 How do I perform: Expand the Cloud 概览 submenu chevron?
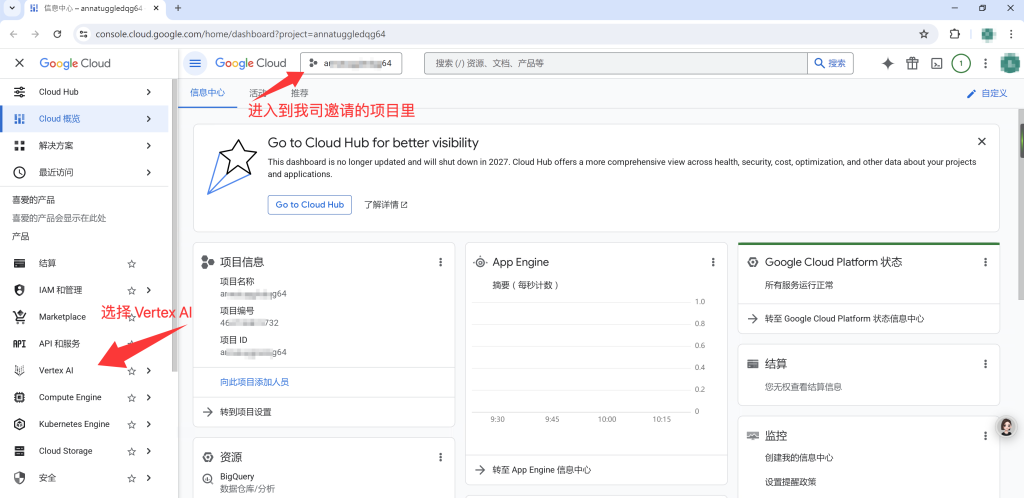tap(149, 119)
